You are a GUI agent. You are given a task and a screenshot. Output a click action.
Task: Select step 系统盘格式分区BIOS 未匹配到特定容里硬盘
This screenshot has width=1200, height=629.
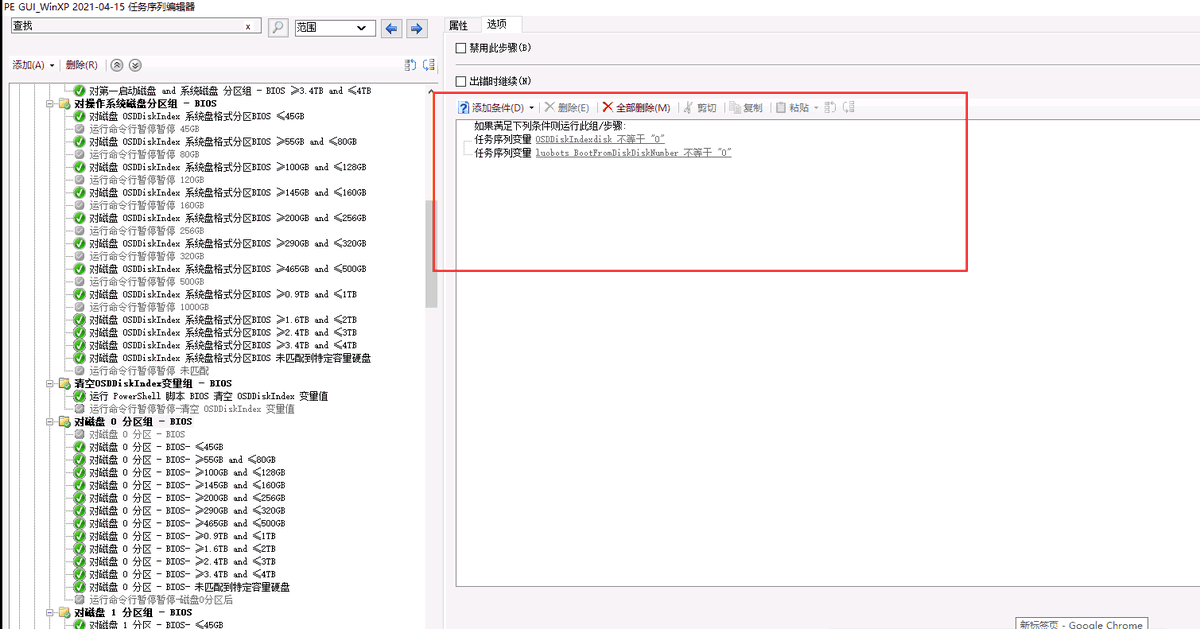click(x=230, y=358)
